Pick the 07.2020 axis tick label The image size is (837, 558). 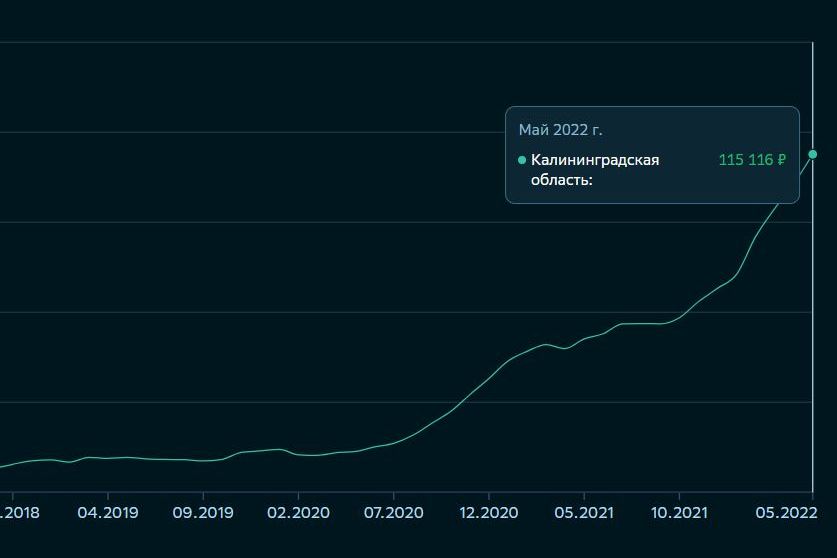coord(393,512)
